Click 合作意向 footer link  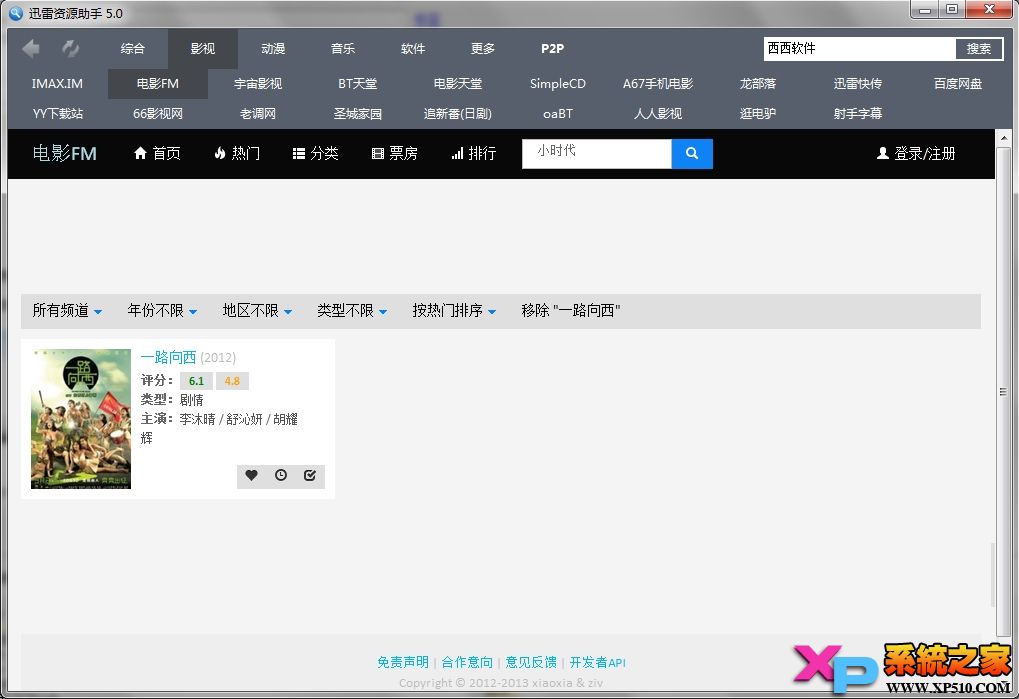click(467, 662)
